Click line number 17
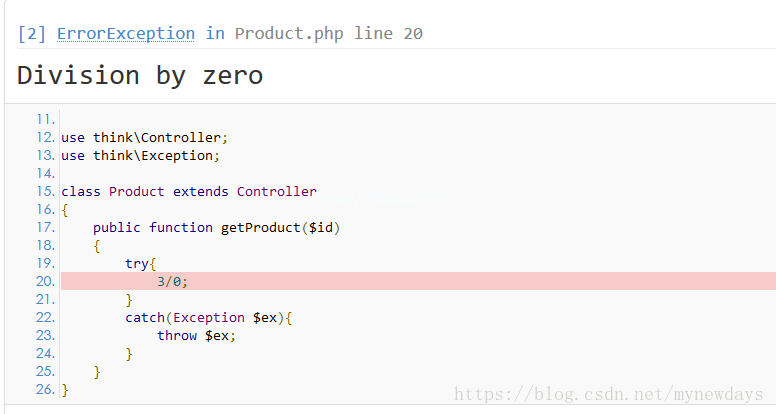The width and height of the screenshot is (776, 414). pos(45,227)
